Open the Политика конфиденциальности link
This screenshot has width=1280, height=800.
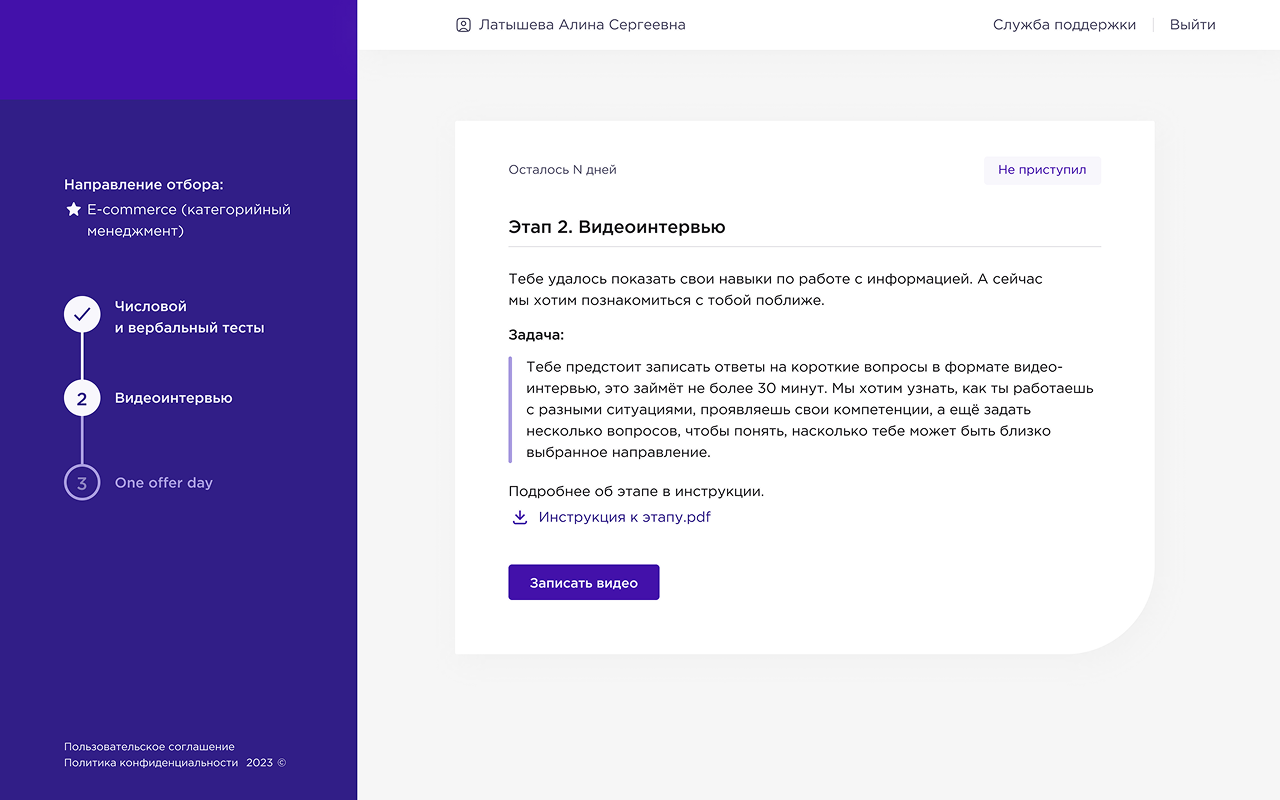pos(151,763)
